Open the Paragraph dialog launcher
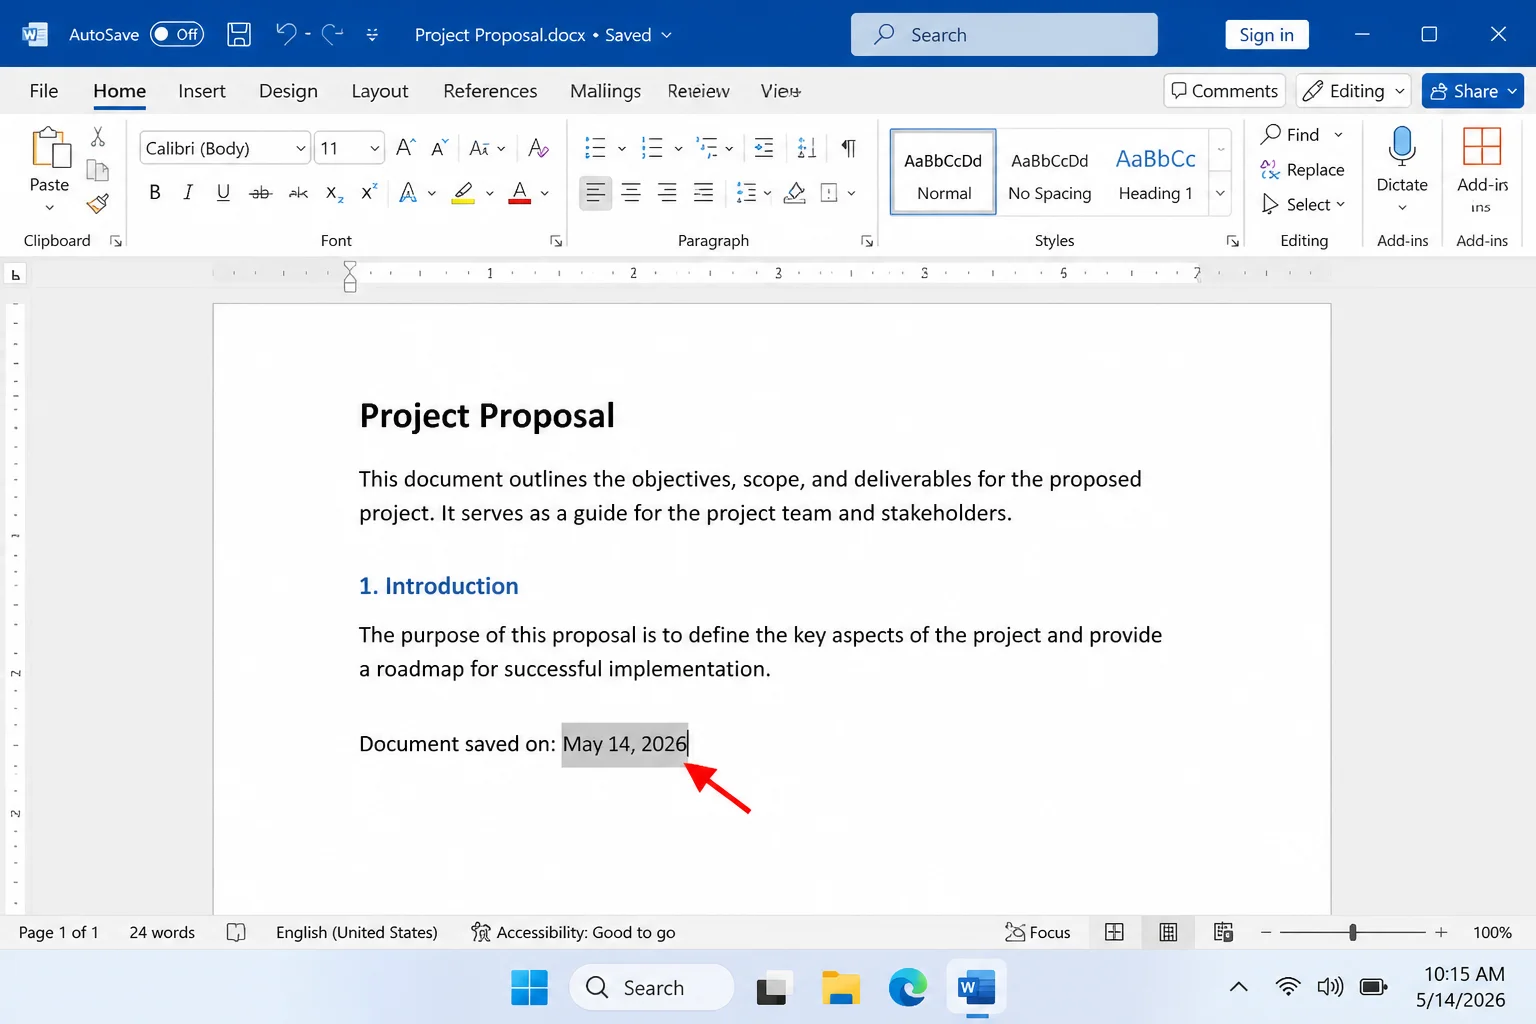This screenshot has height=1024, width=1536. pos(867,241)
